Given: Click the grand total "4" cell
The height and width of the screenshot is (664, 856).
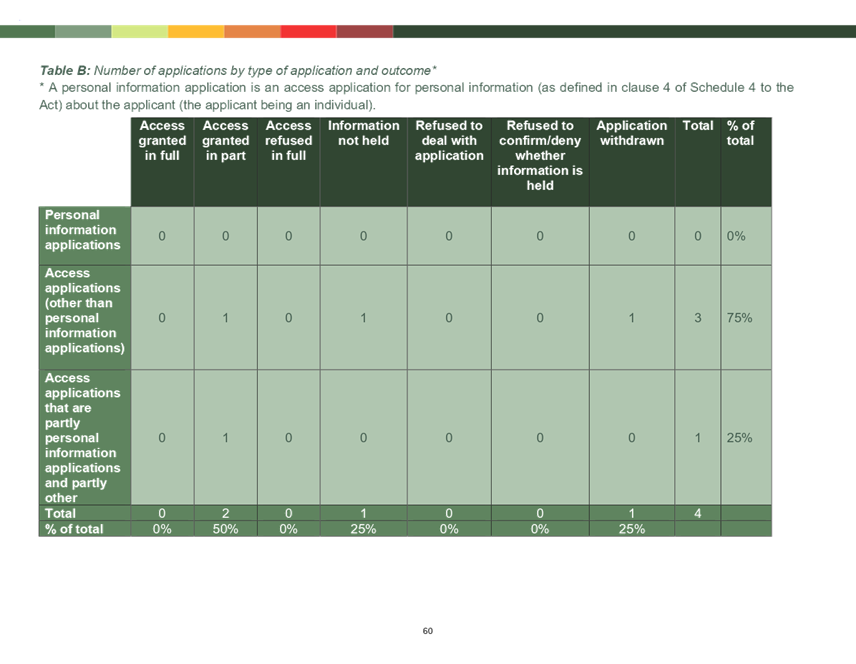Looking at the screenshot, I should click(x=698, y=513).
